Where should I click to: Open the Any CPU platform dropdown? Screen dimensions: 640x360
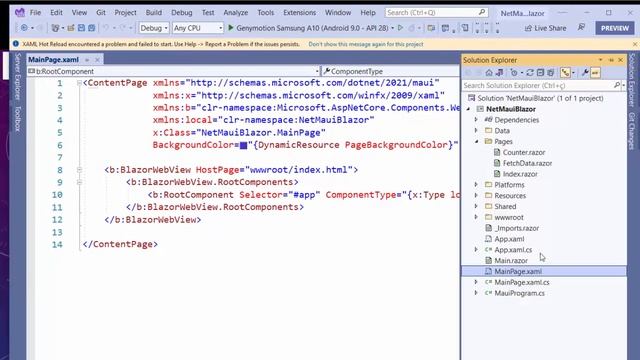198,28
